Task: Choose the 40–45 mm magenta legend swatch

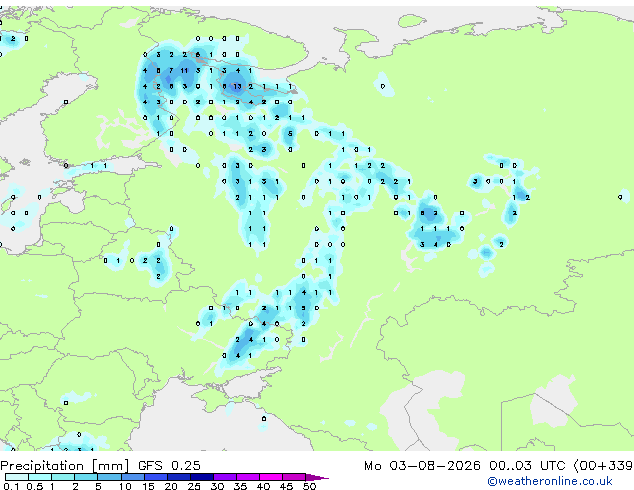Action: (271, 477)
